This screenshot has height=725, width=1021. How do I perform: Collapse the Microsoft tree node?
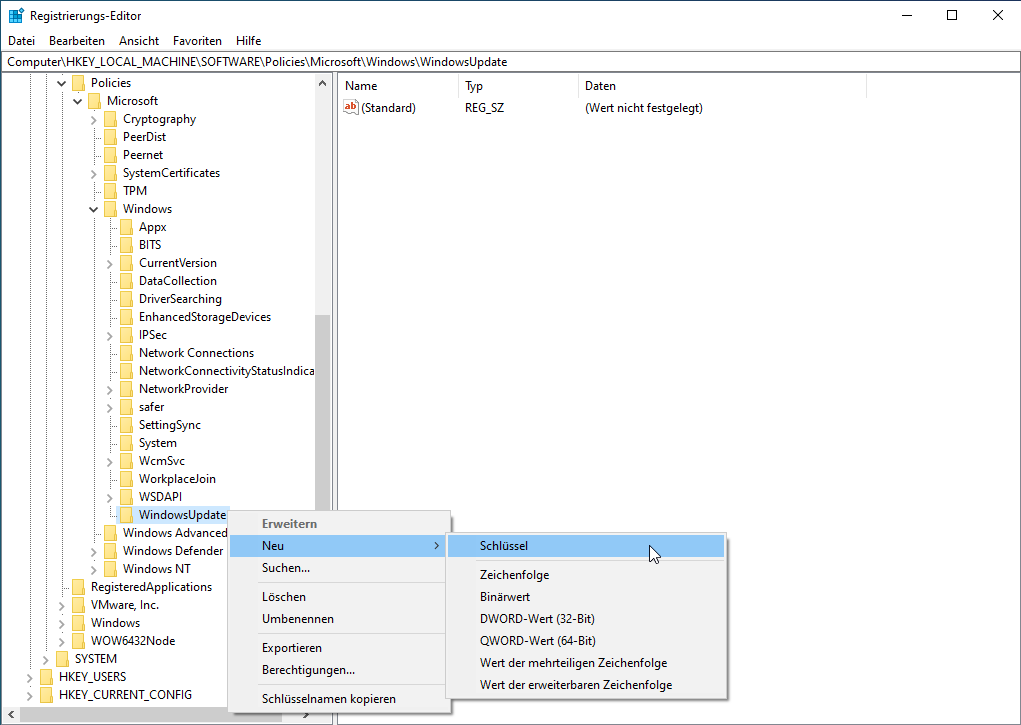click(x=77, y=101)
